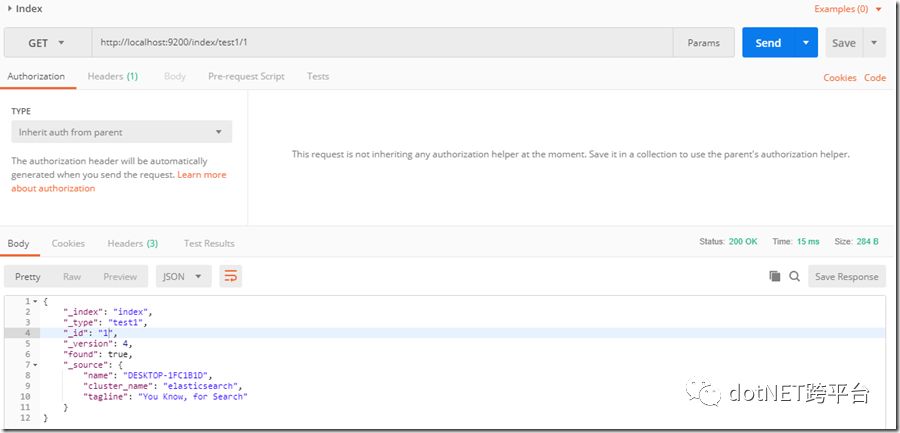Switch to the Authorization tab

pos(36,76)
